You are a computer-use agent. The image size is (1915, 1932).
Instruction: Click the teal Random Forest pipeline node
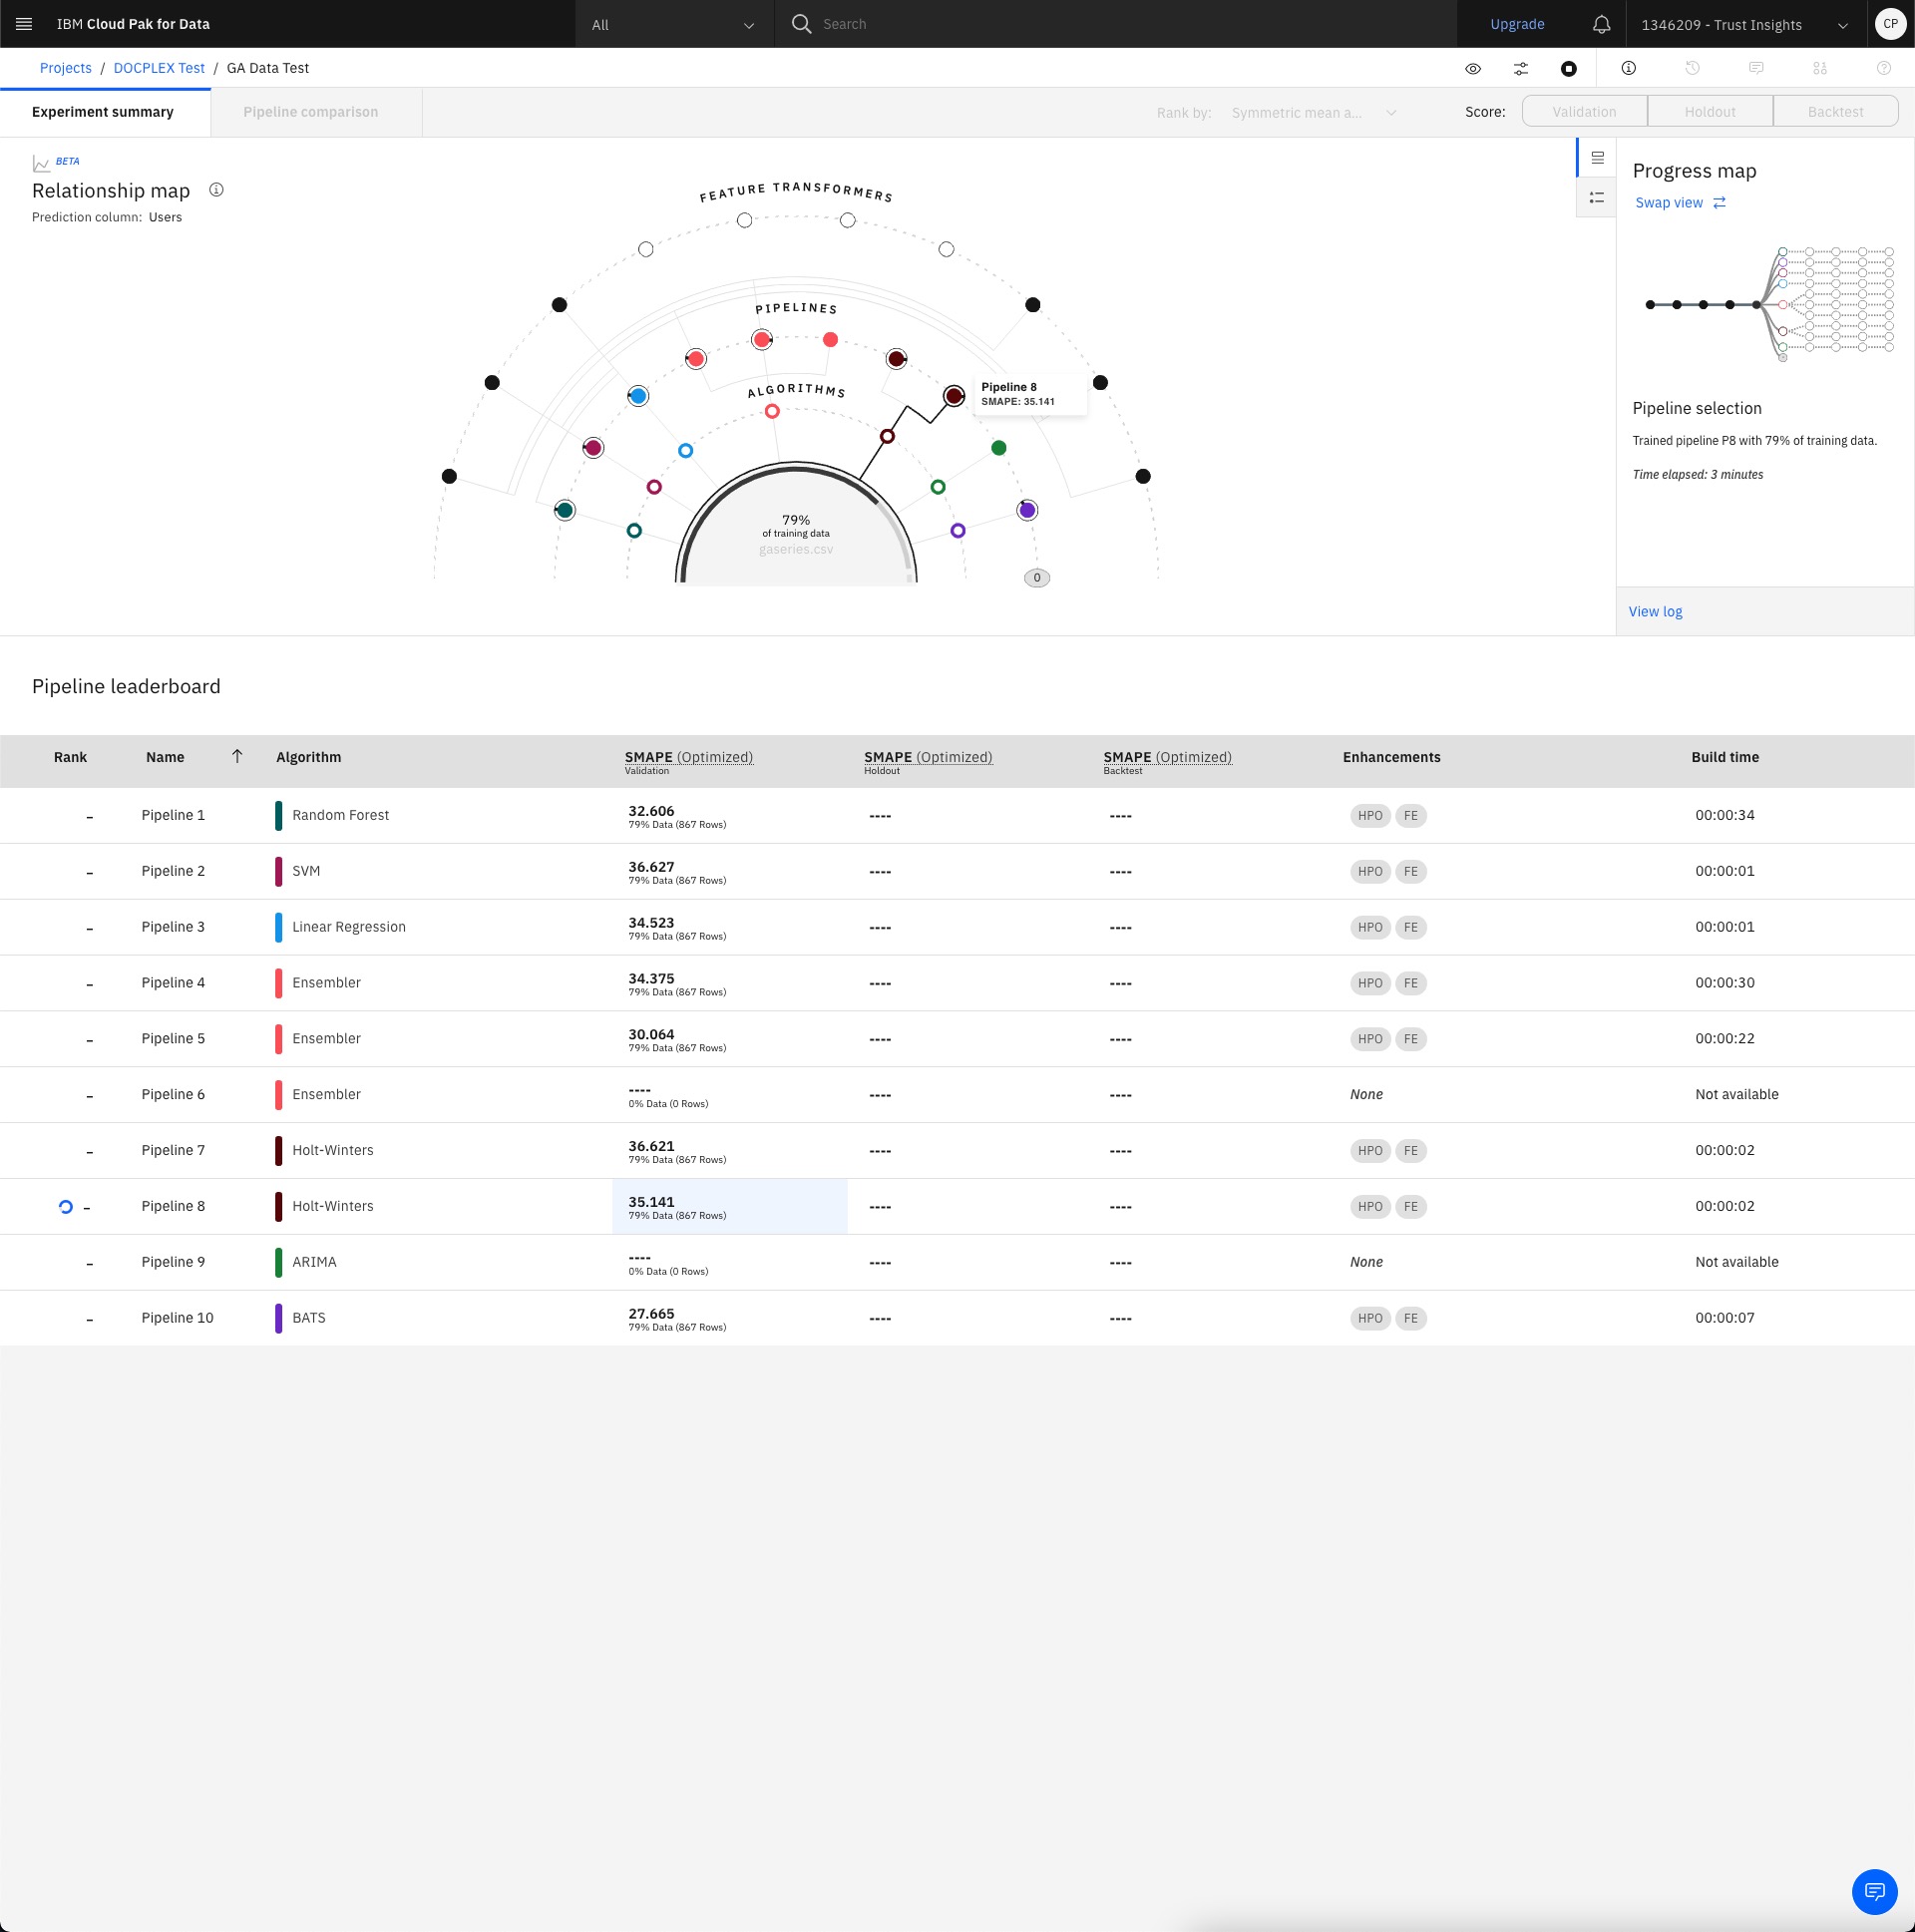pyautogui.click(x=565, y=511)
